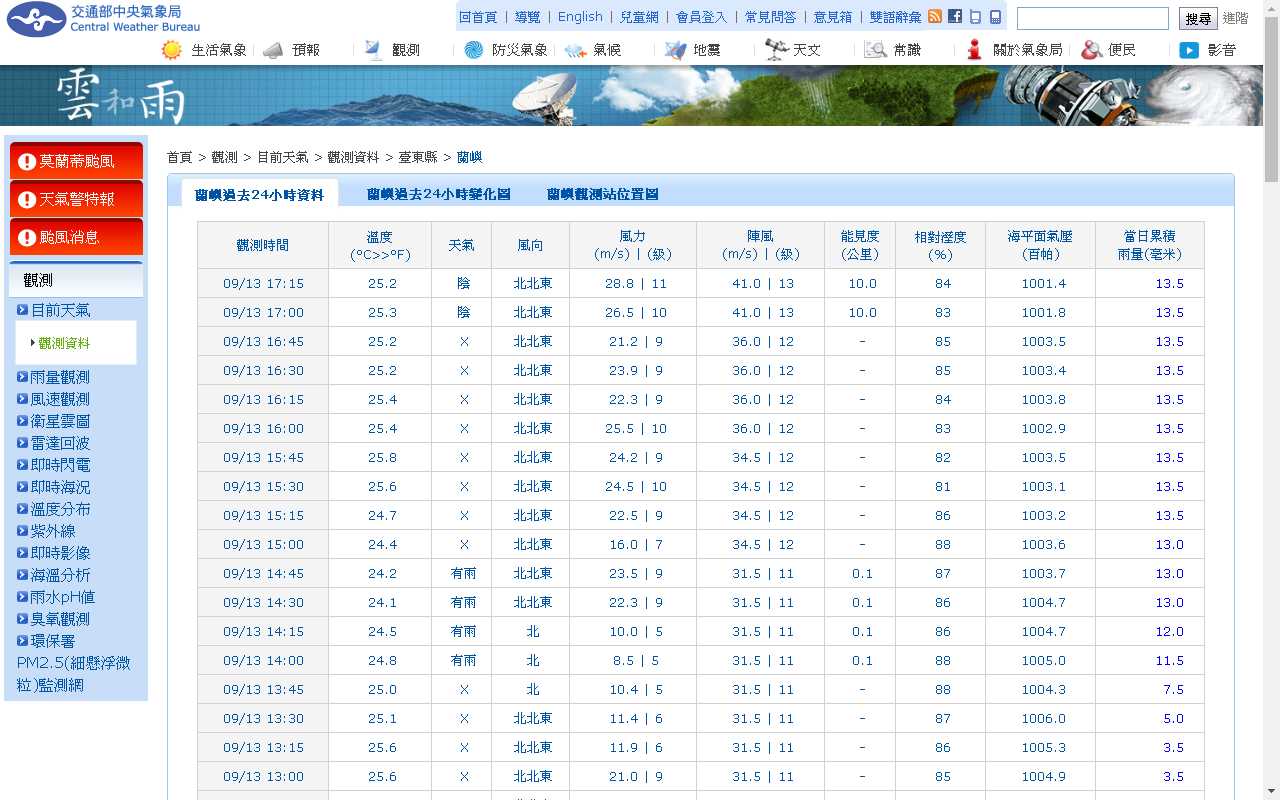Image resolution: width=1280 pixels, height=800 pixels.
Task: Click the 莫蘭蒂颱風 red alert button
Action: coord(76,161)
